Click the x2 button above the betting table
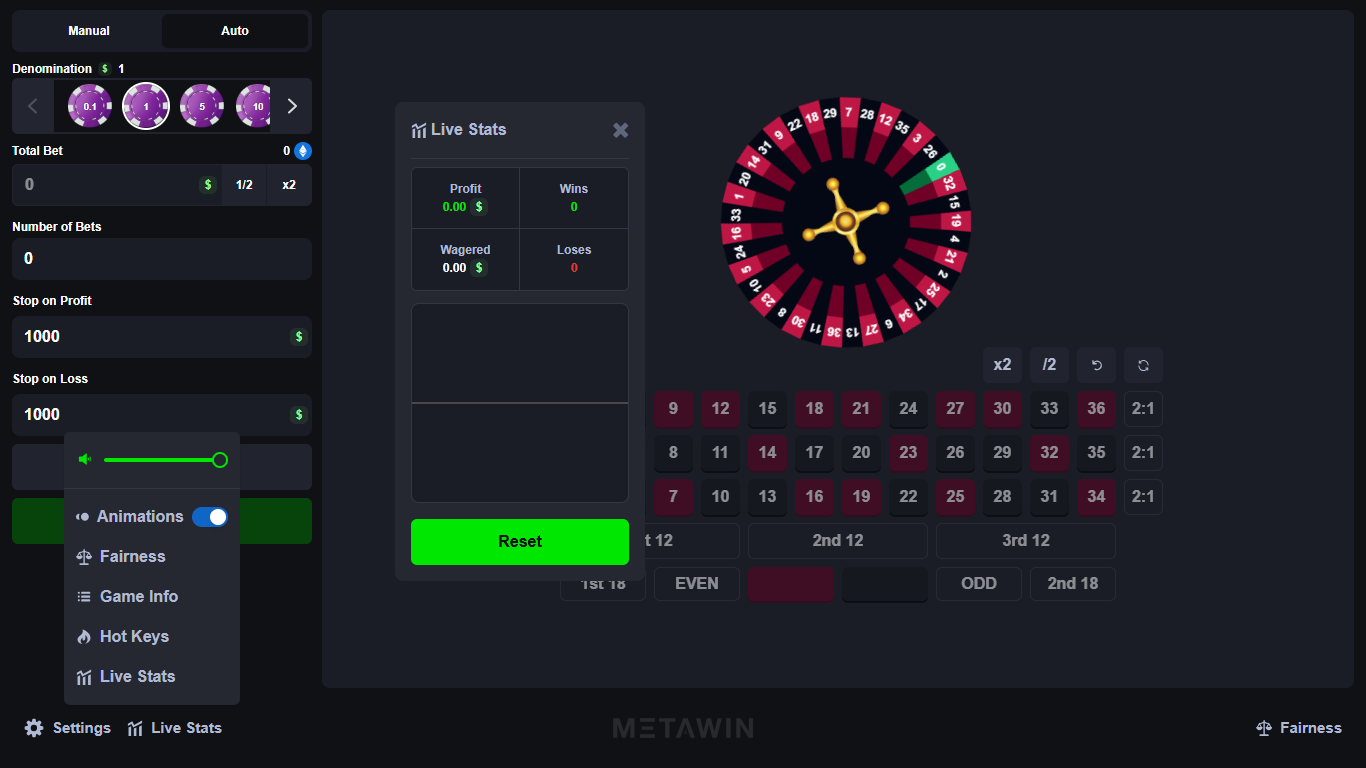1366x768 pixels. click(1002, 365)
